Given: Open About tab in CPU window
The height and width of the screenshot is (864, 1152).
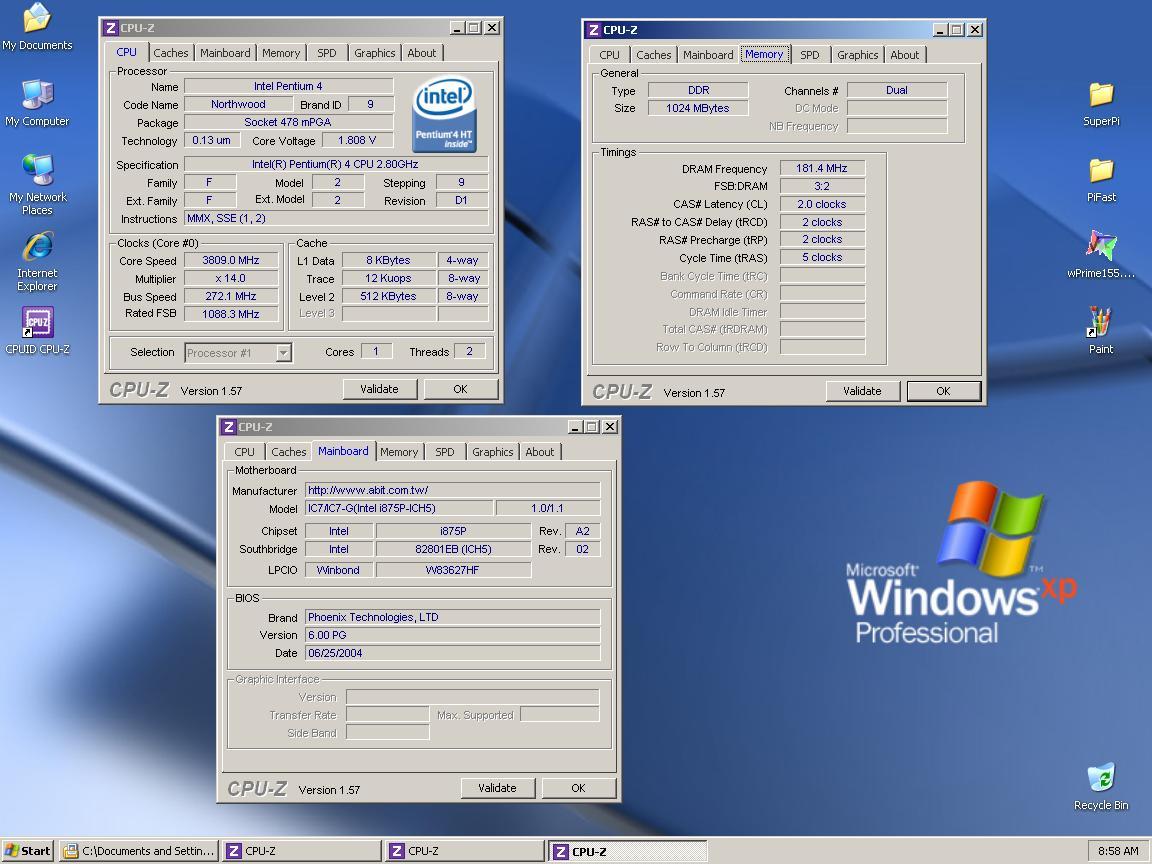Looking at the screenshot, I should 422,53.
